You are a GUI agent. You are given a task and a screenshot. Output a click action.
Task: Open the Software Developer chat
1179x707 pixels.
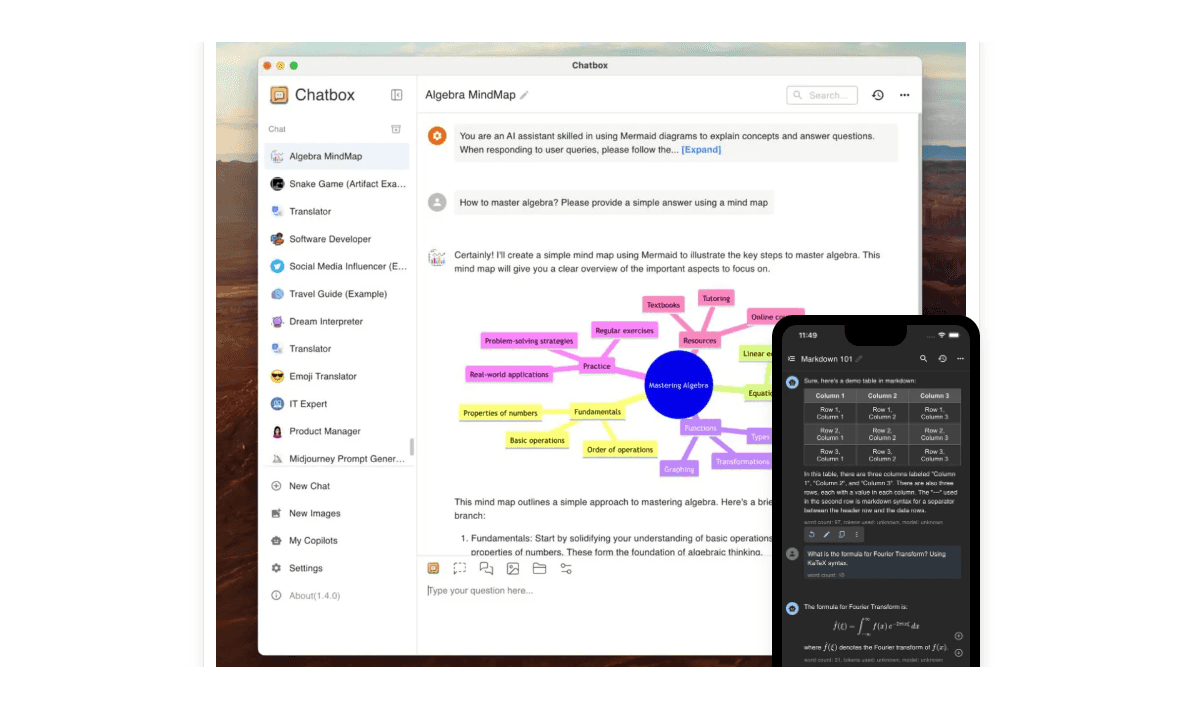tap(337, 239)
